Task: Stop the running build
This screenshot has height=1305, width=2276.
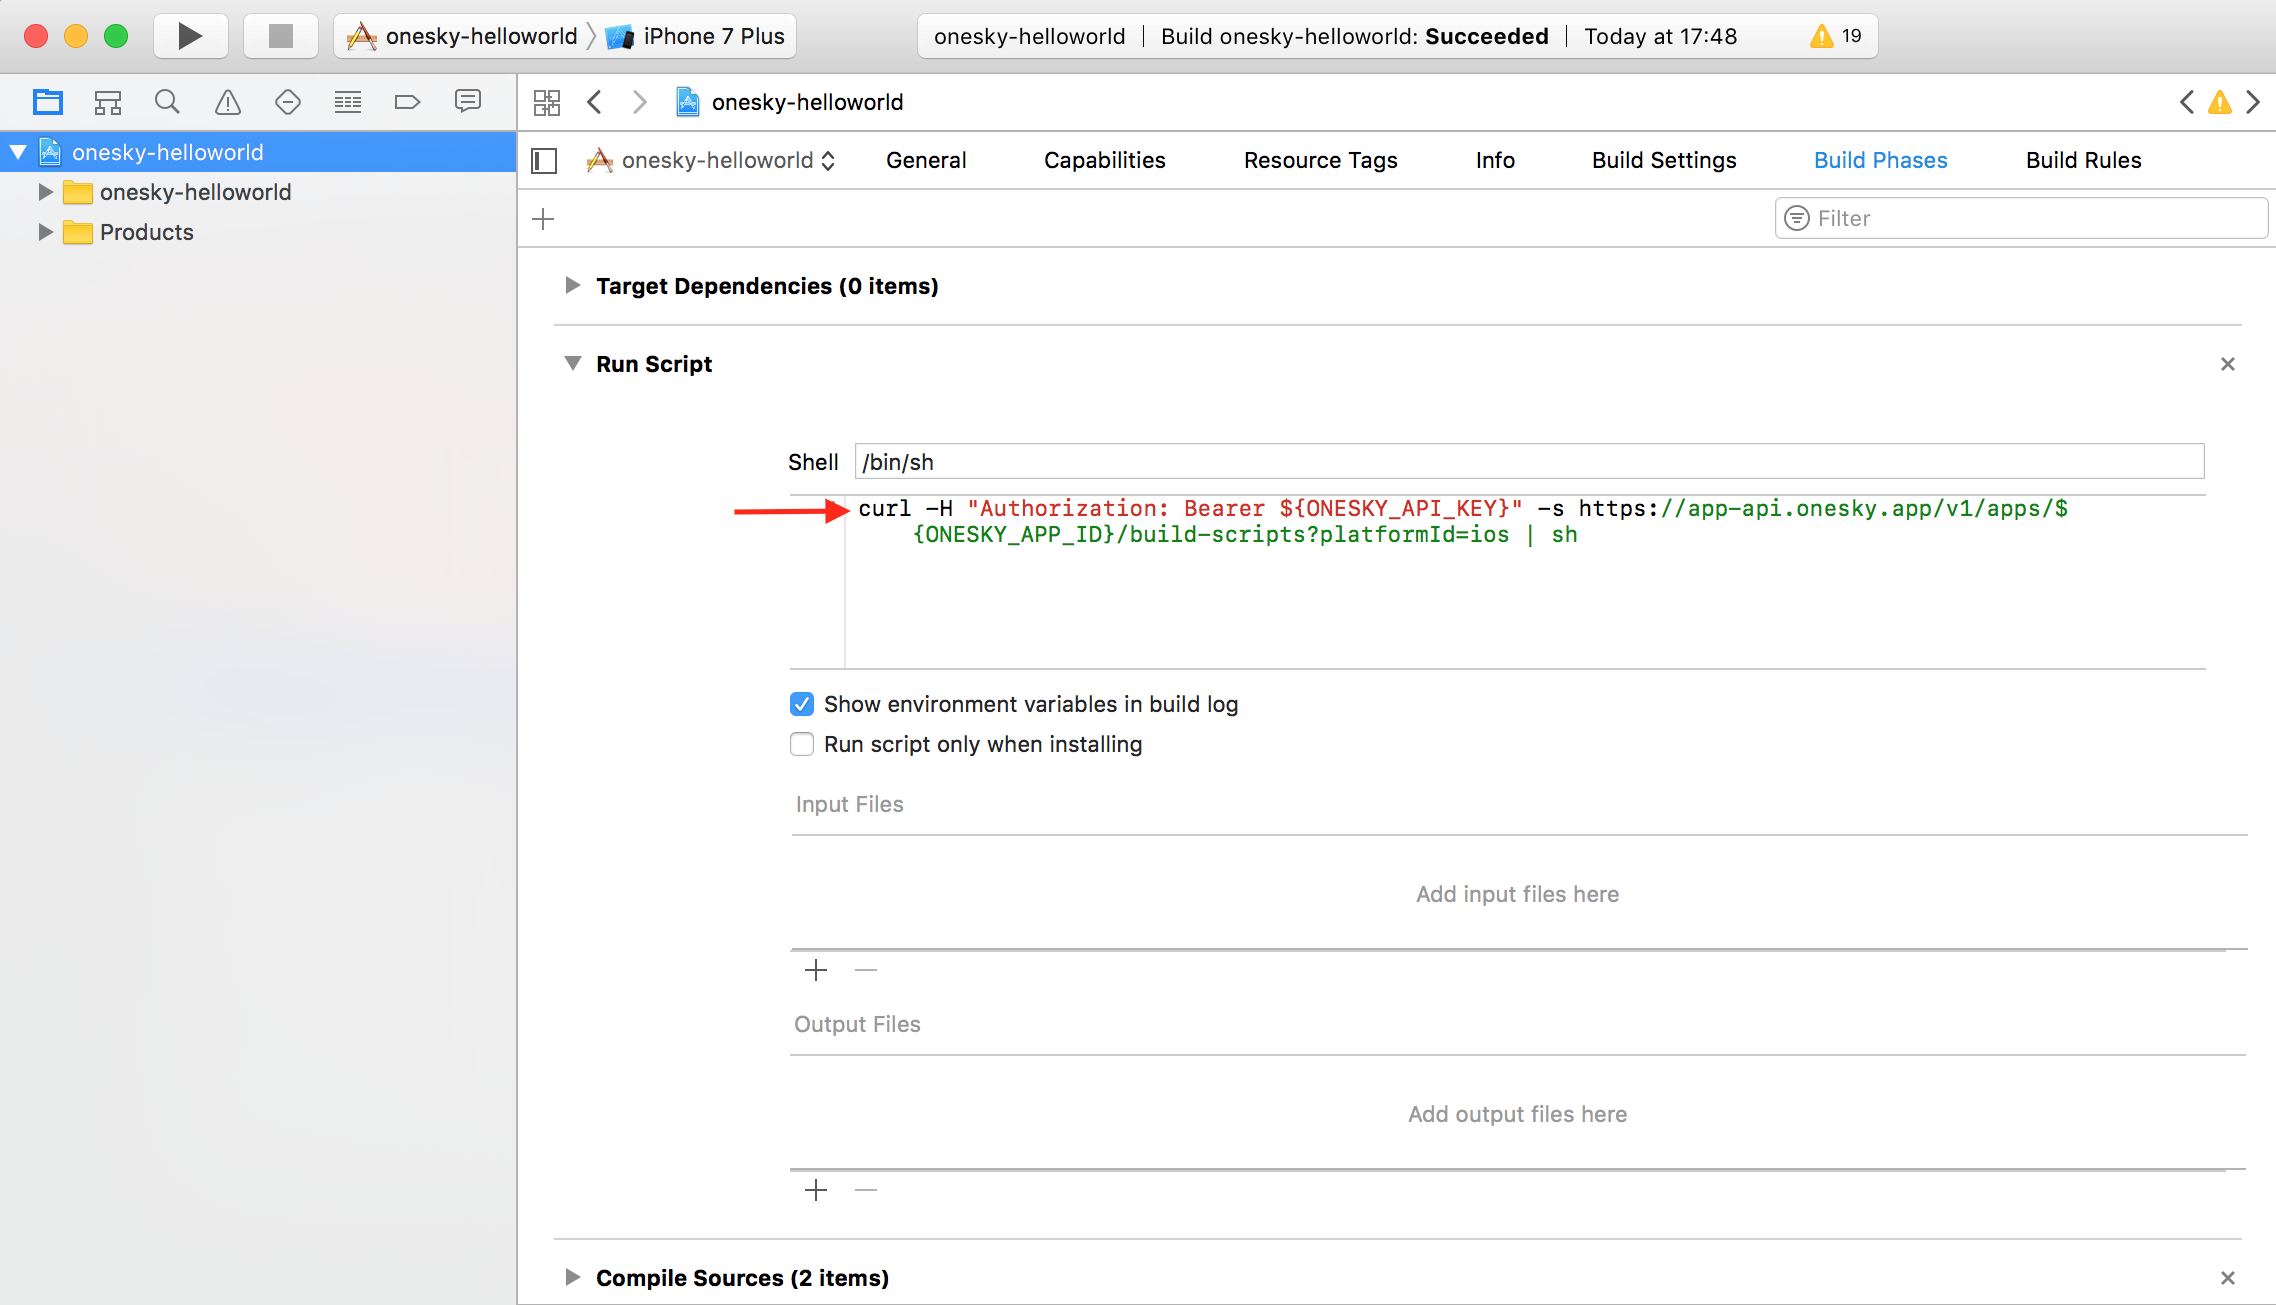Action: click(x=281, y=36)
